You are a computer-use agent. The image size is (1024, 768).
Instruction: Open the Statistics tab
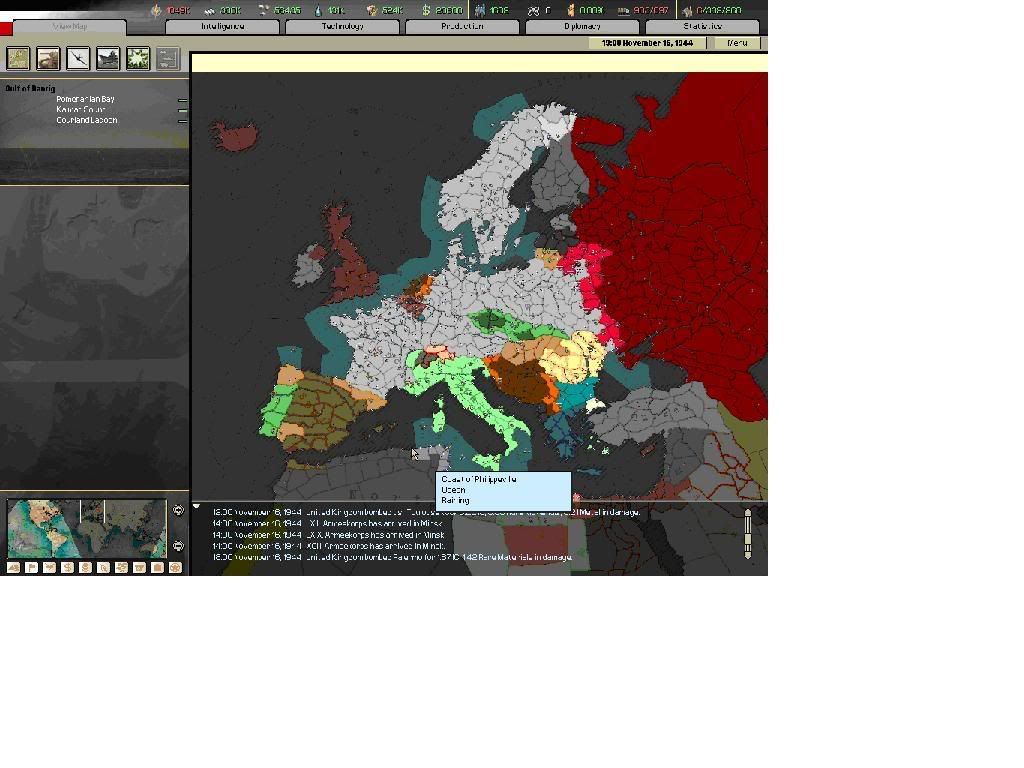[702, 27]
